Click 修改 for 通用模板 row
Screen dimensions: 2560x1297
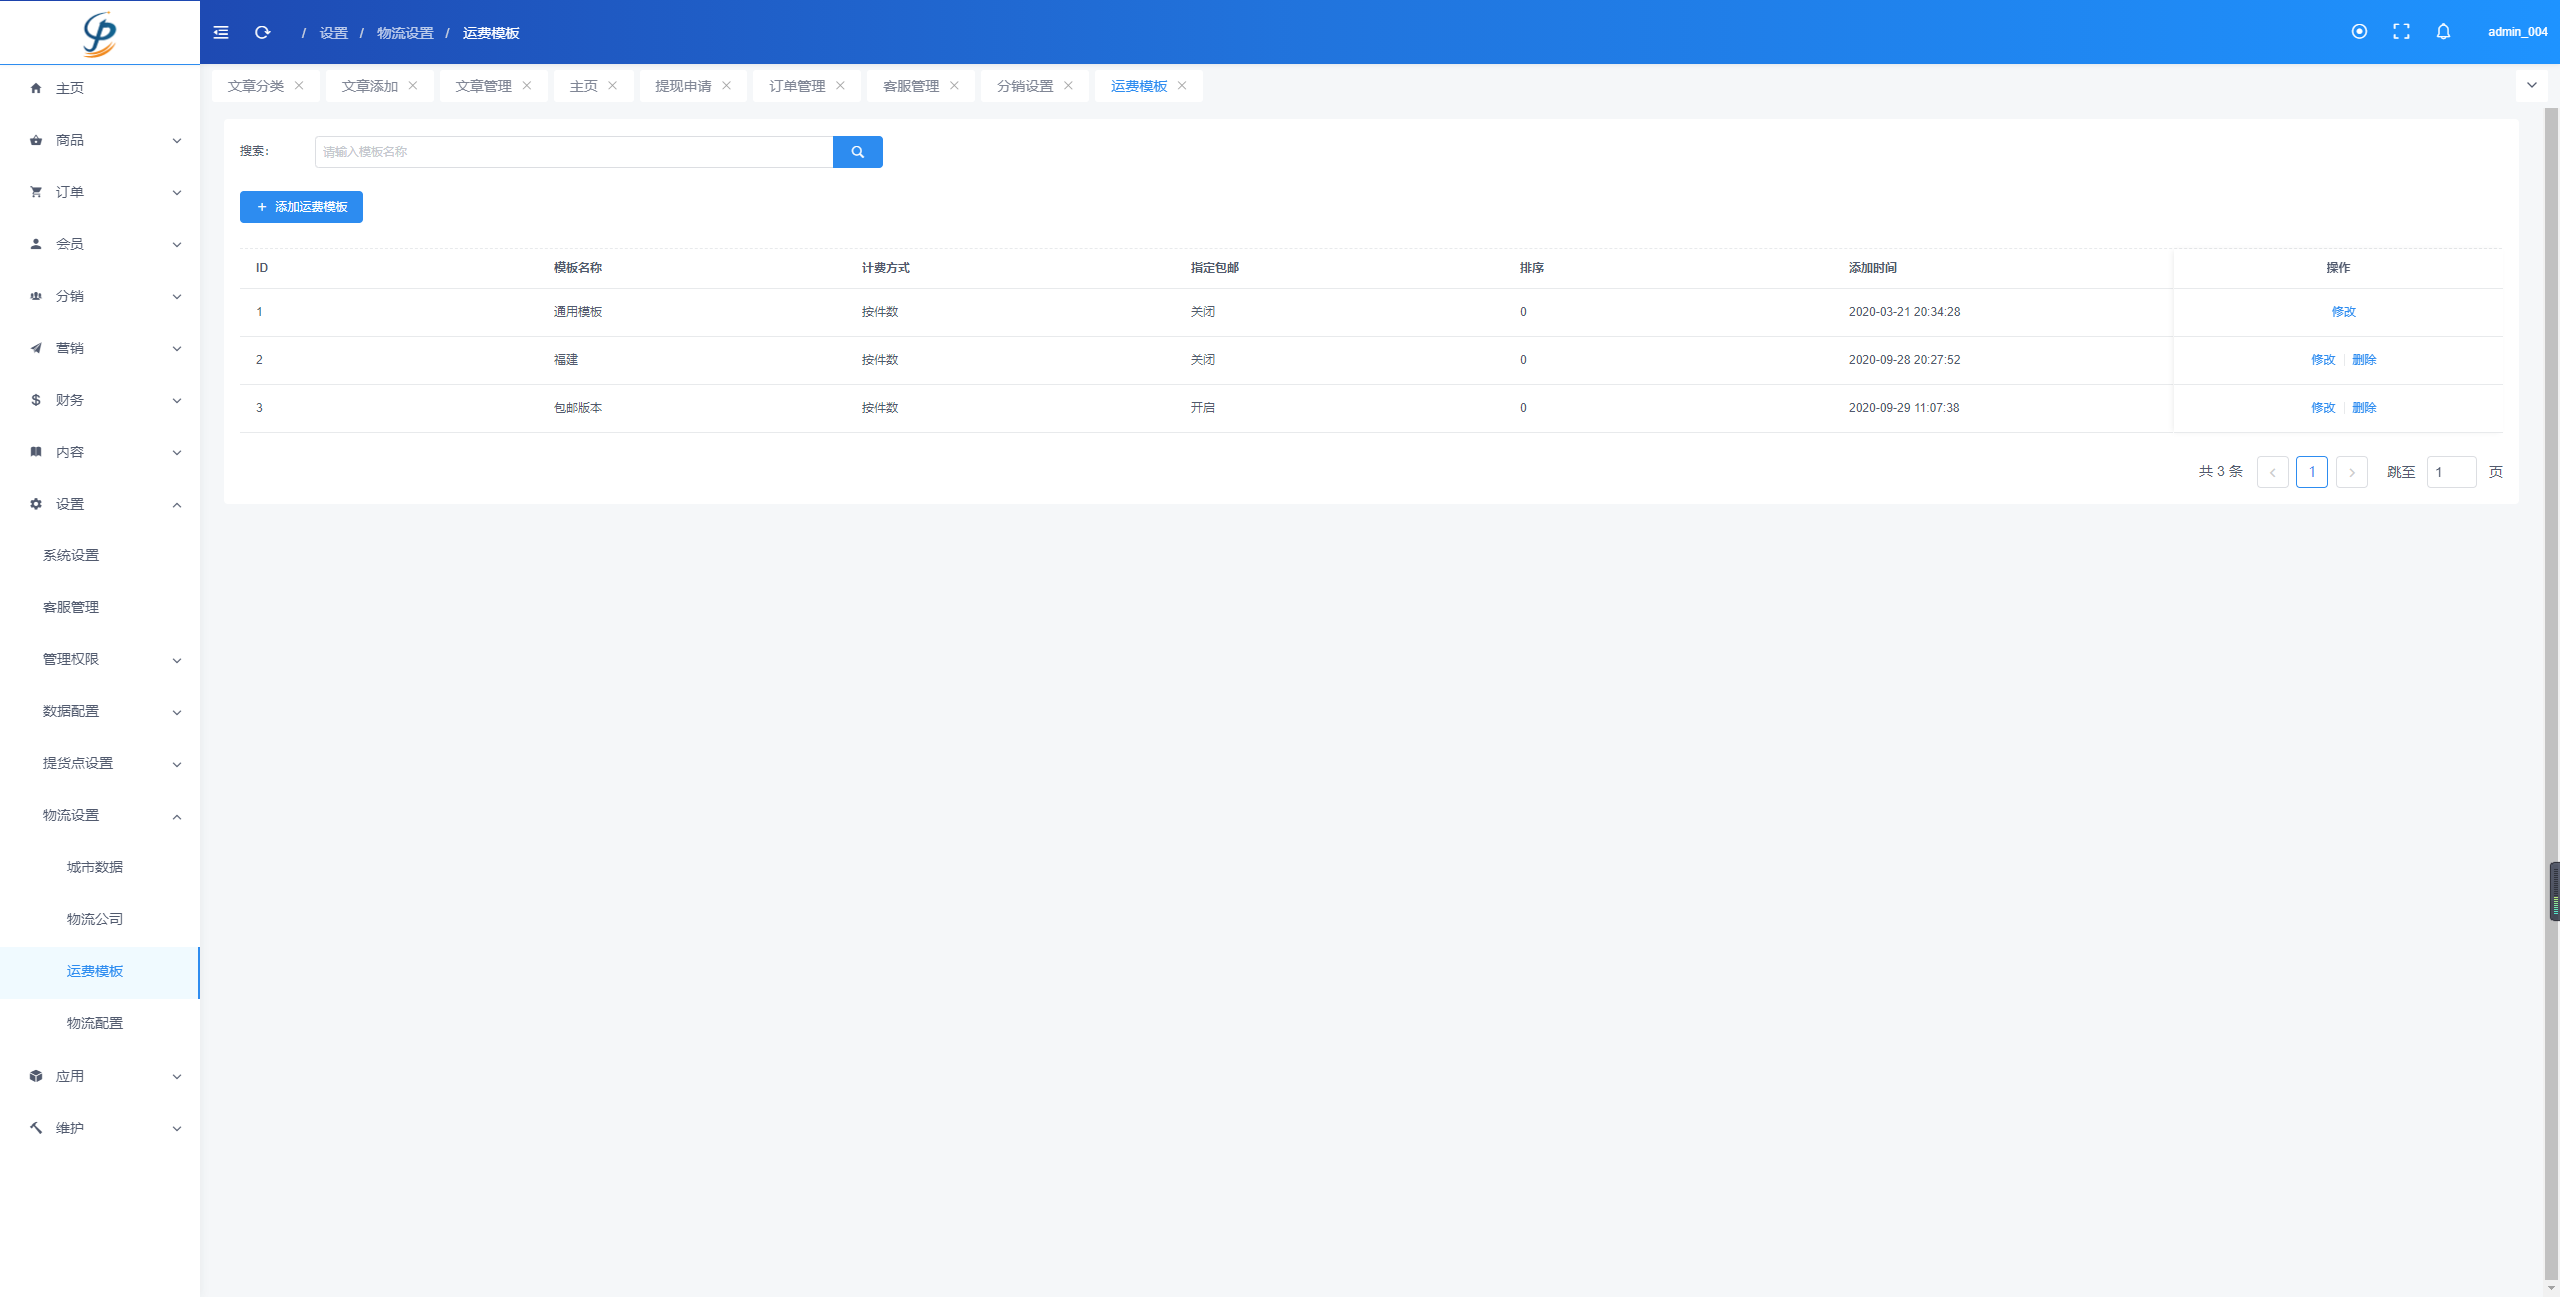2343,312
